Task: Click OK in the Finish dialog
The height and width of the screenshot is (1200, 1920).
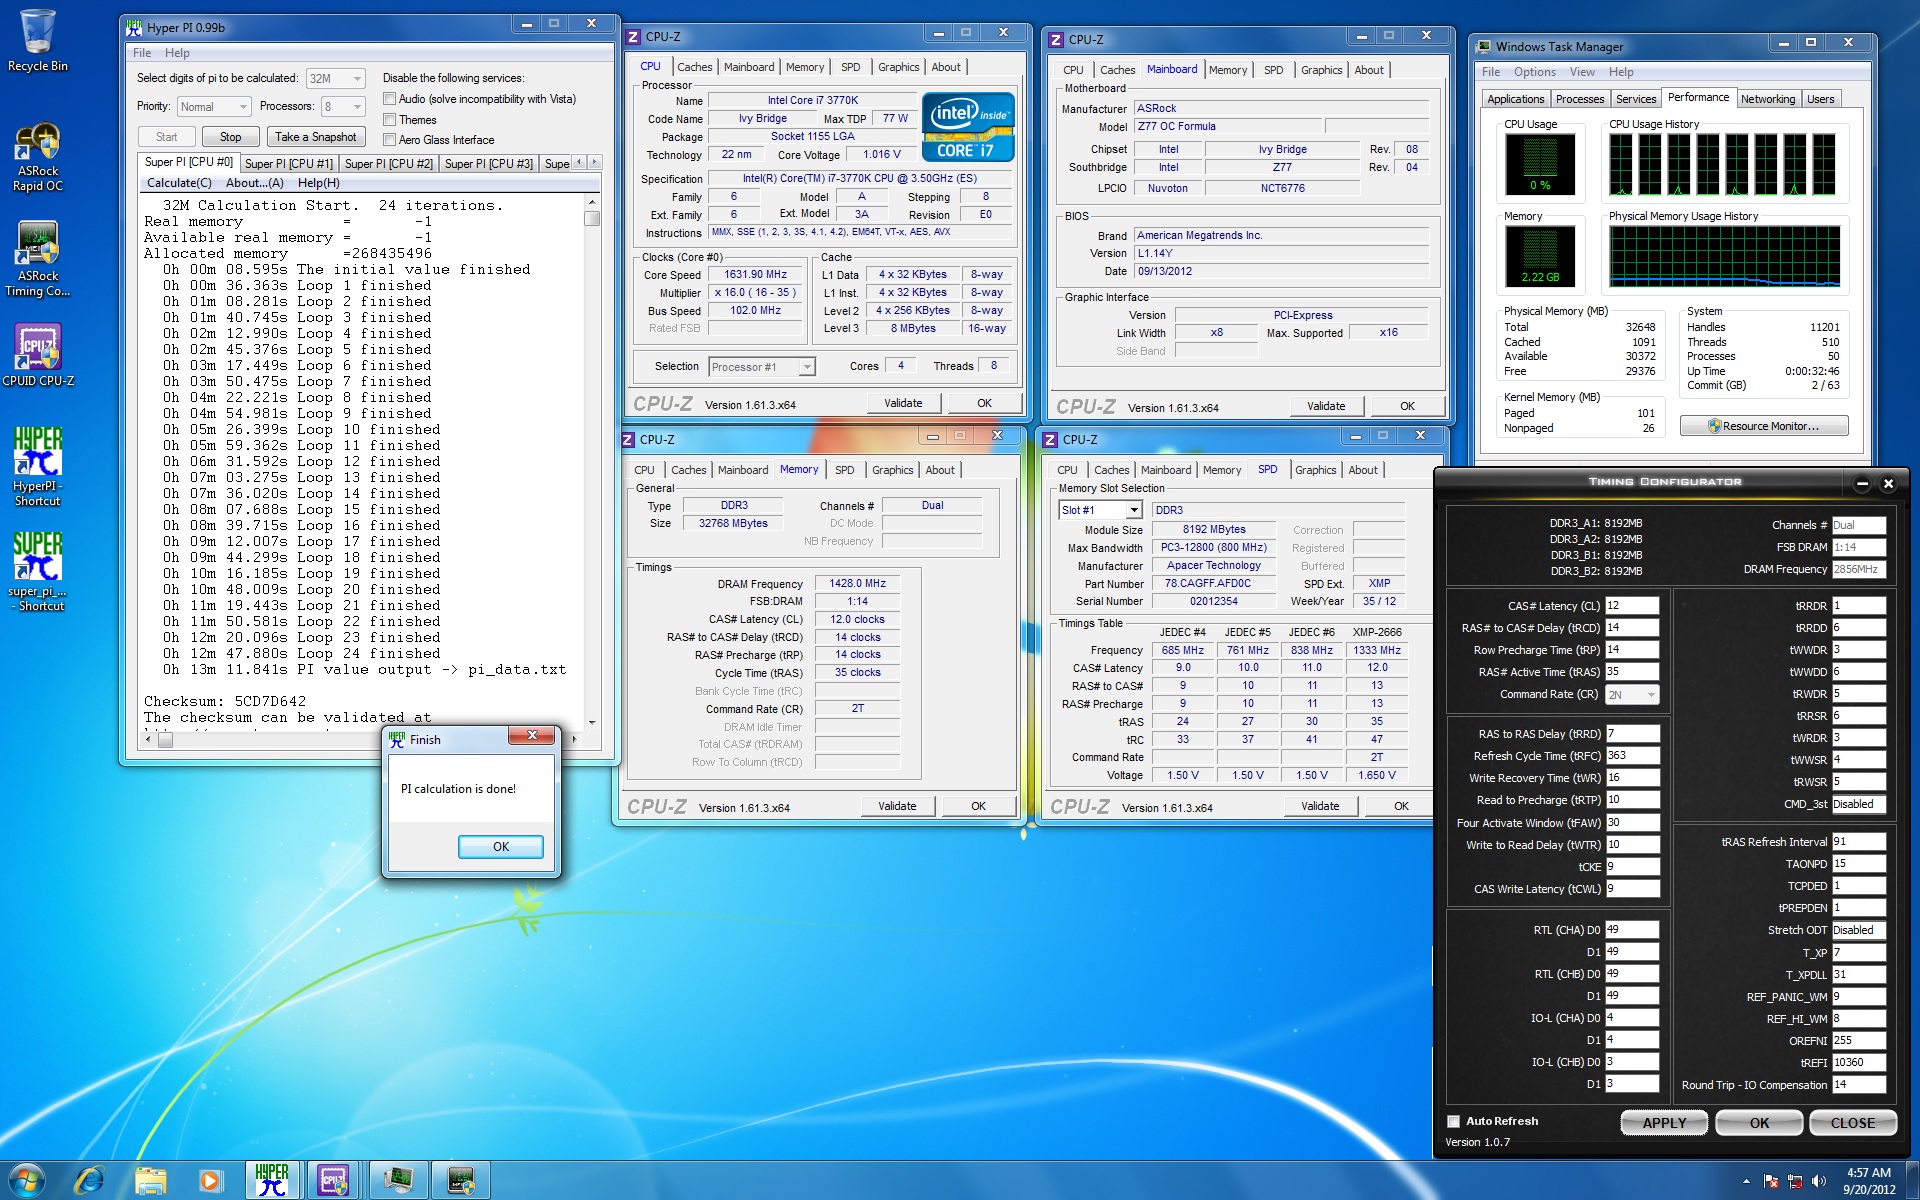Action: pos(500,846)
